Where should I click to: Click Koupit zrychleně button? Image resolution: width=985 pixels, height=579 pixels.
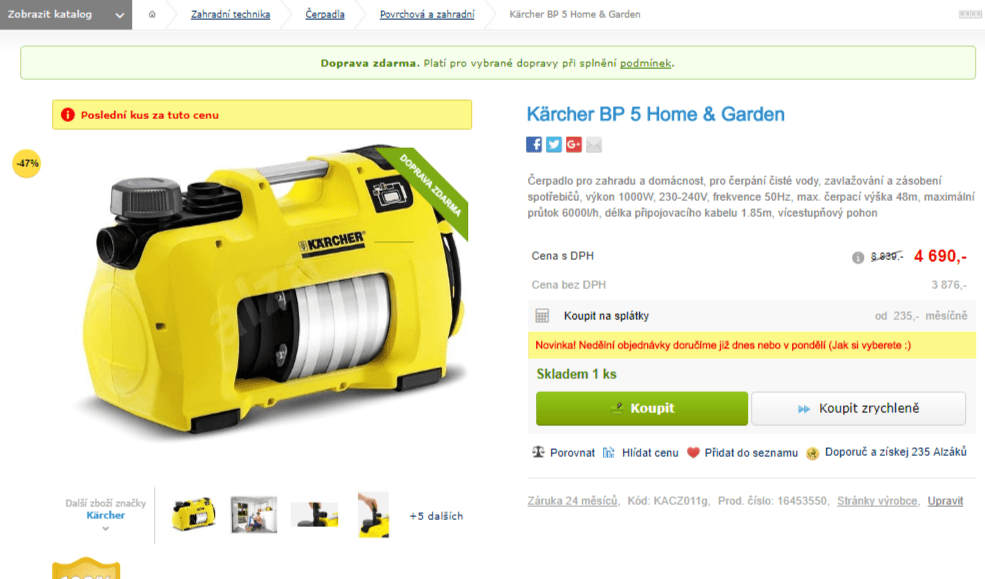[858, 408]
